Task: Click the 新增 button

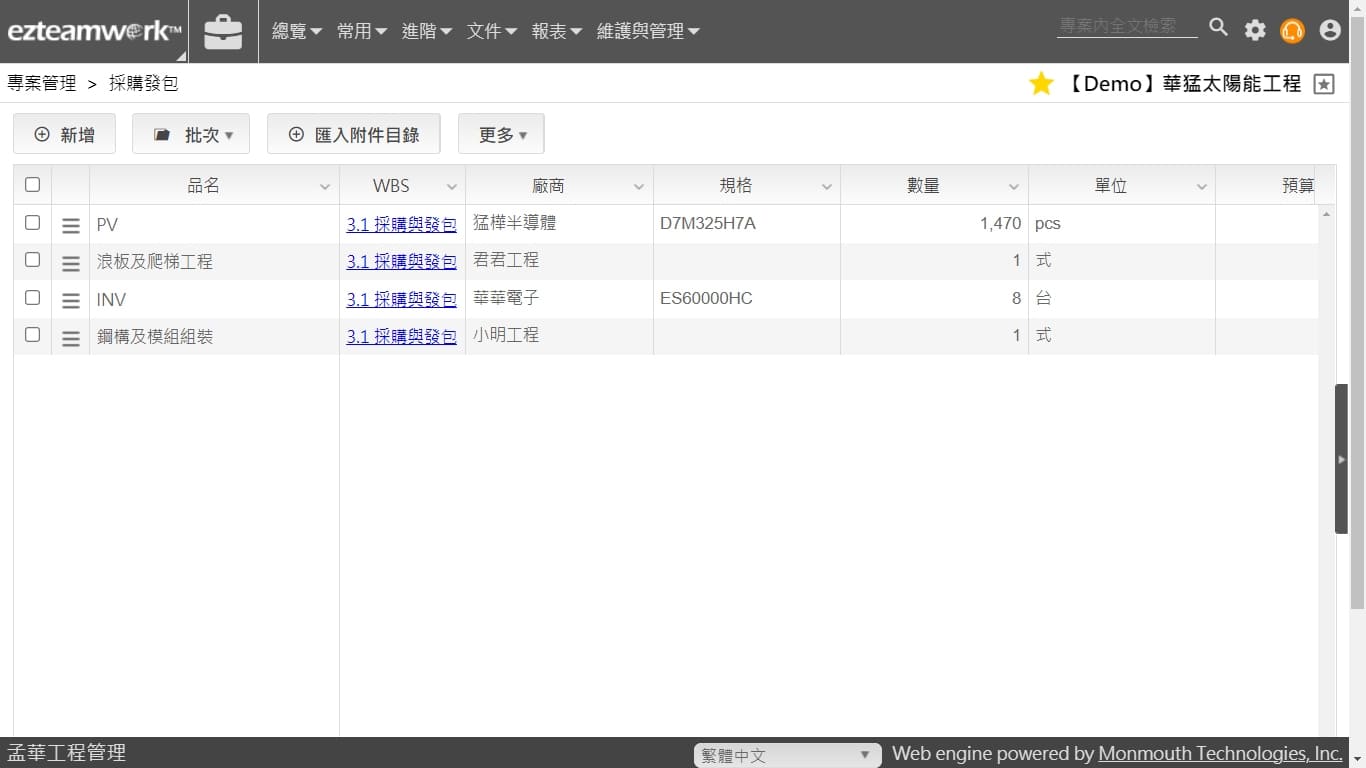Action: [x=64, y=135]
